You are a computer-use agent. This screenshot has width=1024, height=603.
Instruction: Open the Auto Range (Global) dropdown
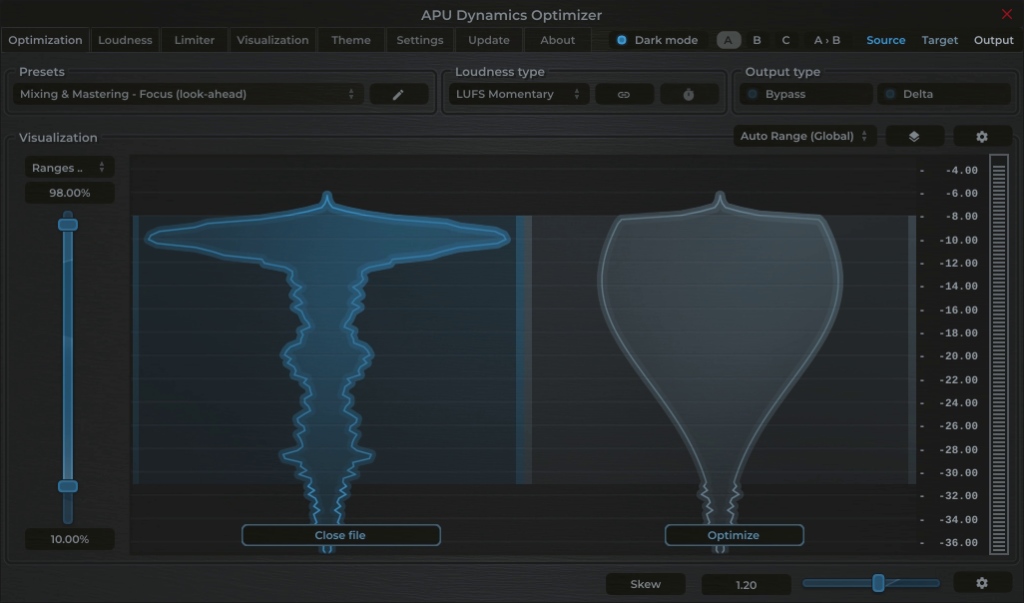click(803, 135)
